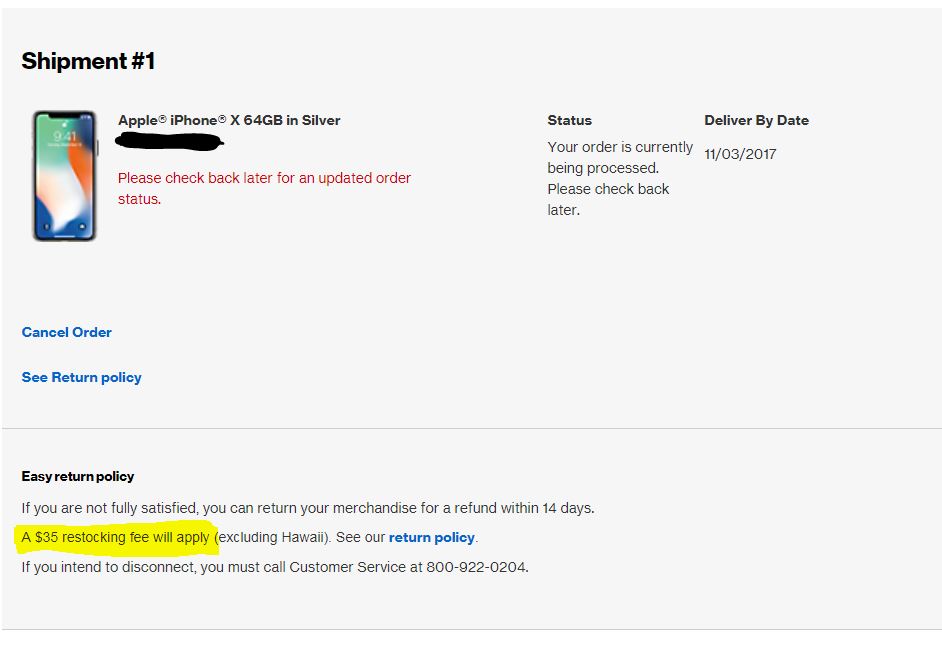Image resolution: width=942 pixels, height=670 pixels.
Task: Click the Please check back later status line
Action: pos(608,199)
